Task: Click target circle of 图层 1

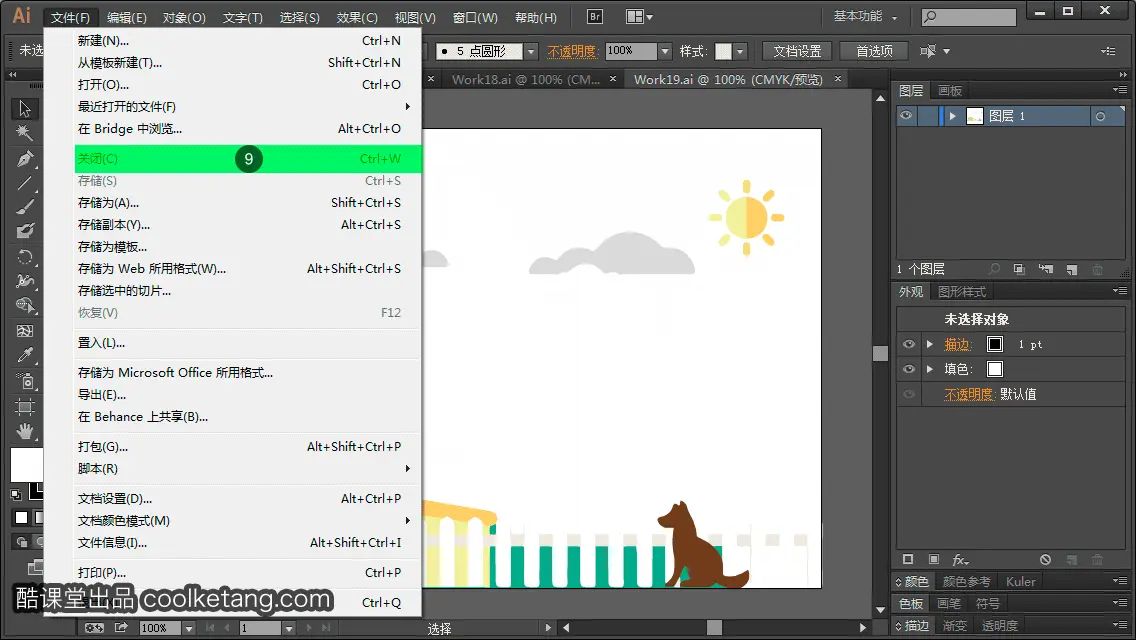Action: click(1100, 116)
